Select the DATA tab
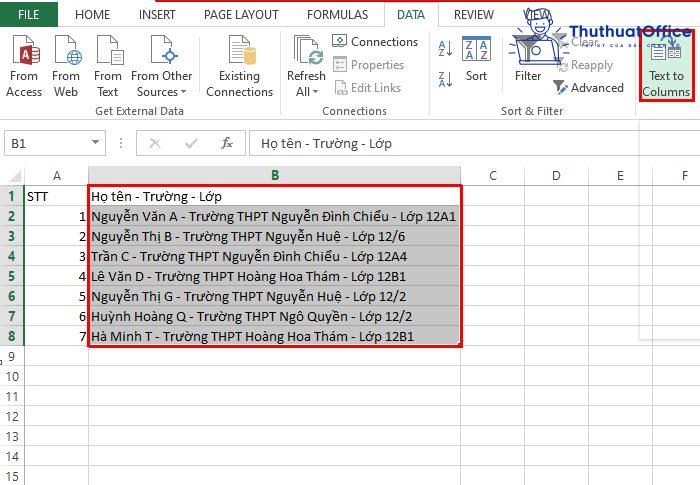 coord(411,15)
